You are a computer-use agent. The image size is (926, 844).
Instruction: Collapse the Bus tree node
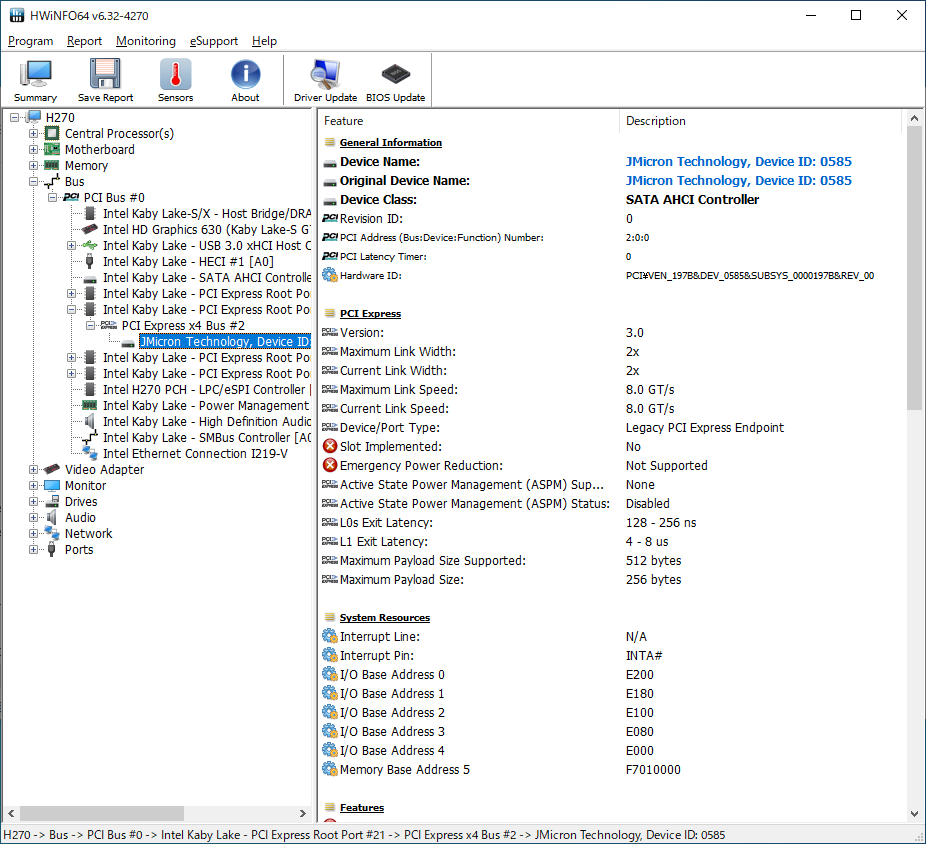coord(34,181)
